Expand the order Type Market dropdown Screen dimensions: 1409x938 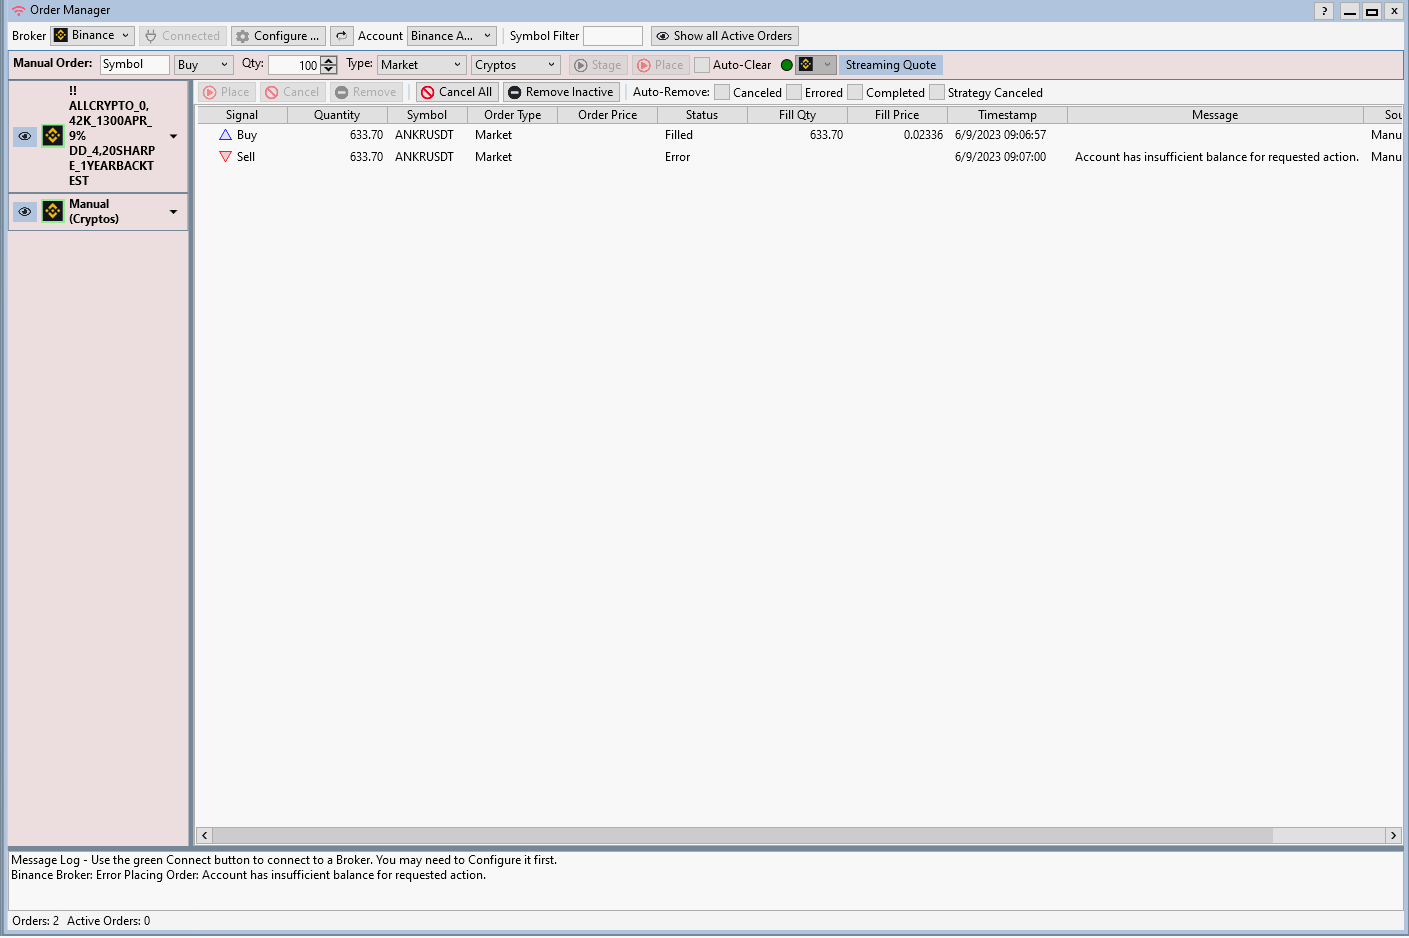click(421, 65)
